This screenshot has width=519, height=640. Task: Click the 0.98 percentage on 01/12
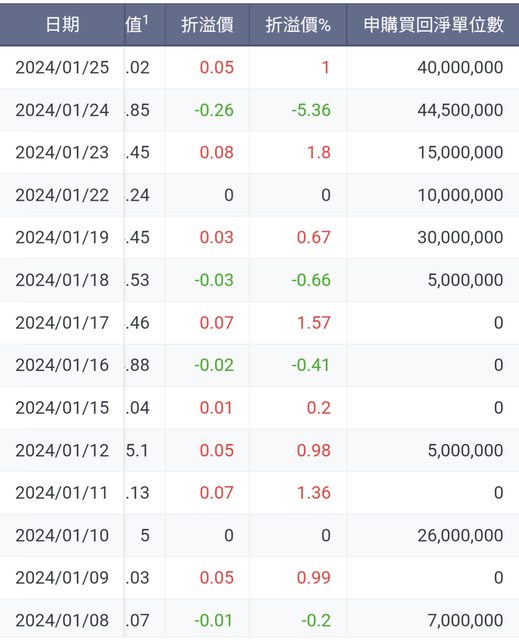[313, 450]
